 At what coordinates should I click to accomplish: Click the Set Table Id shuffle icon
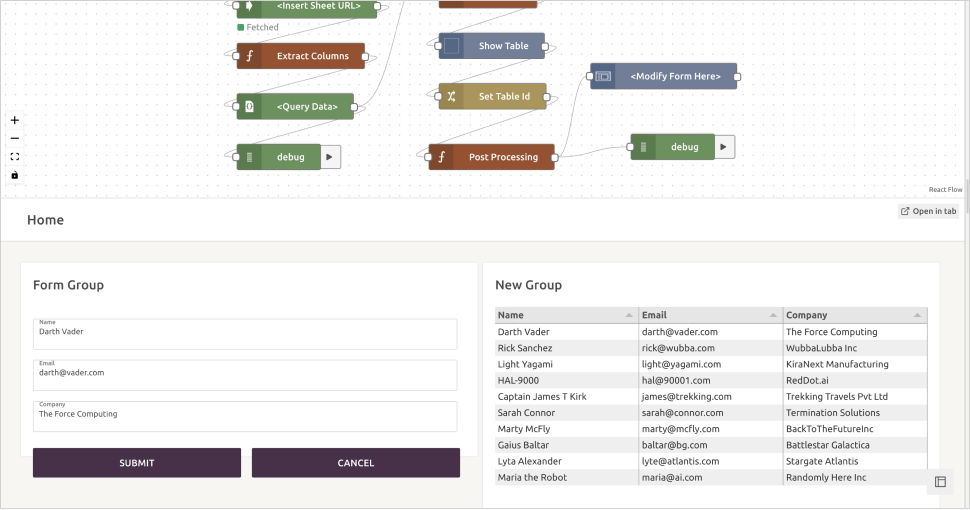click(451, 97)
